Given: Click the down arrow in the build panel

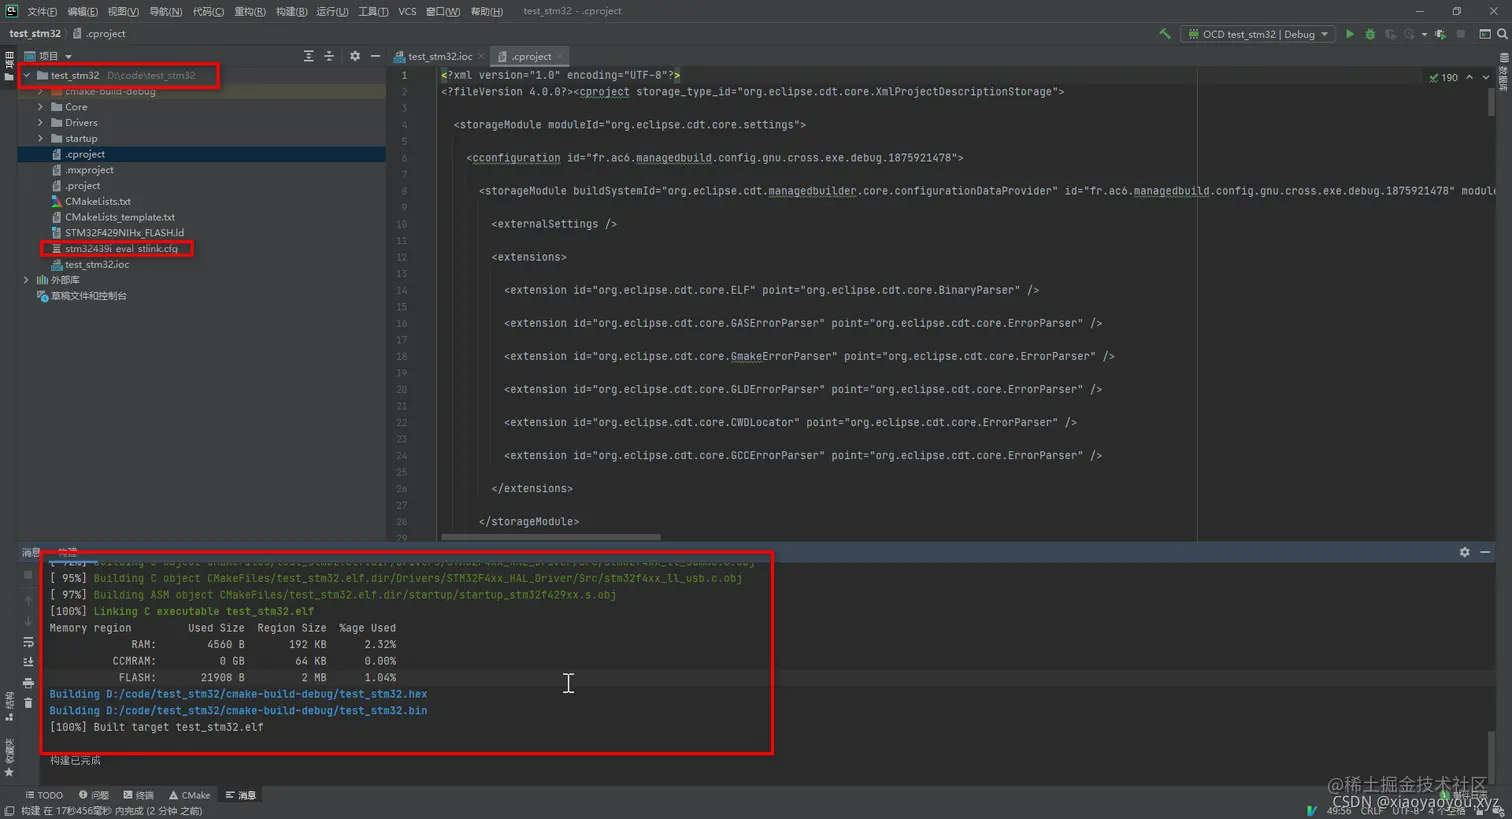Looking at the screenshot, I should (28, 621).
